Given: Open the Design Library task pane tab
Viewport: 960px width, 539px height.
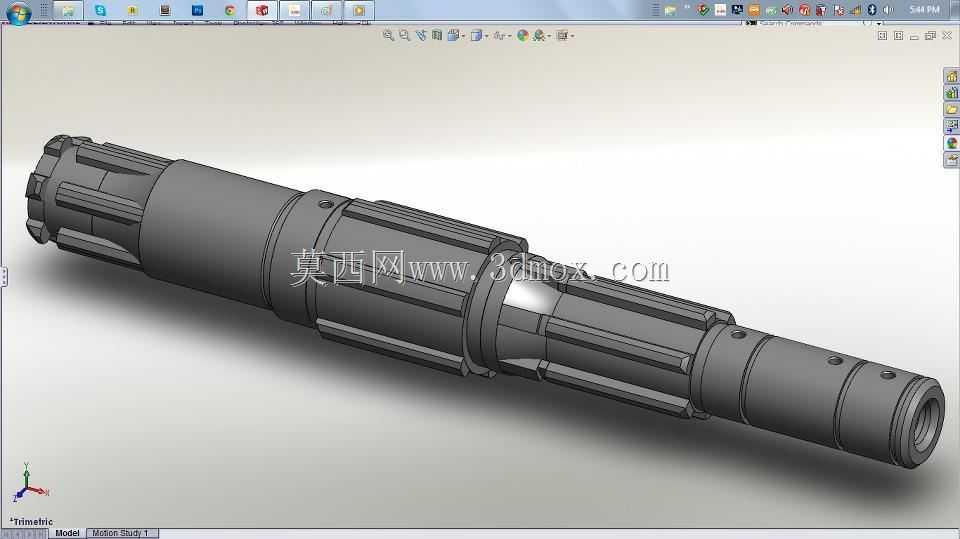Looking at the screenshot, I should click(x=951, y=93).
